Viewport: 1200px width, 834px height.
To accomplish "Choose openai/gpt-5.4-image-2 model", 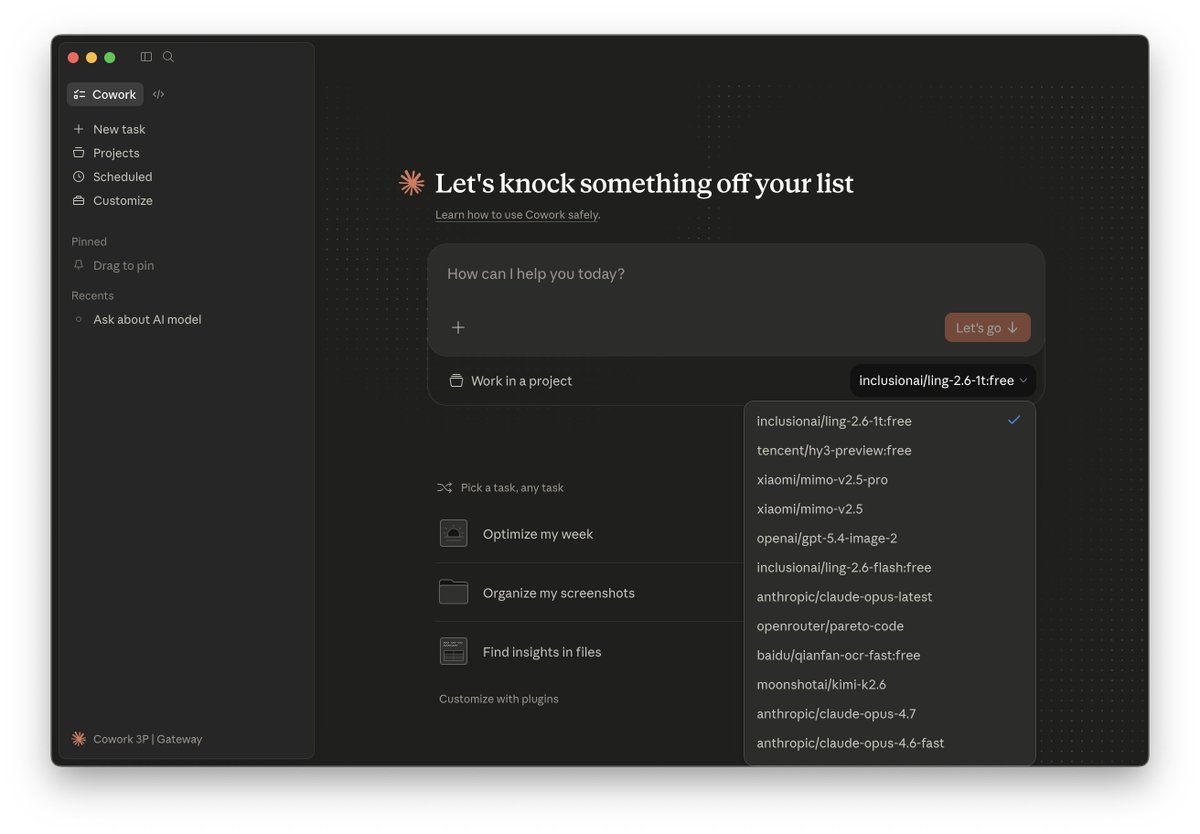I will (x=889, y=538).
